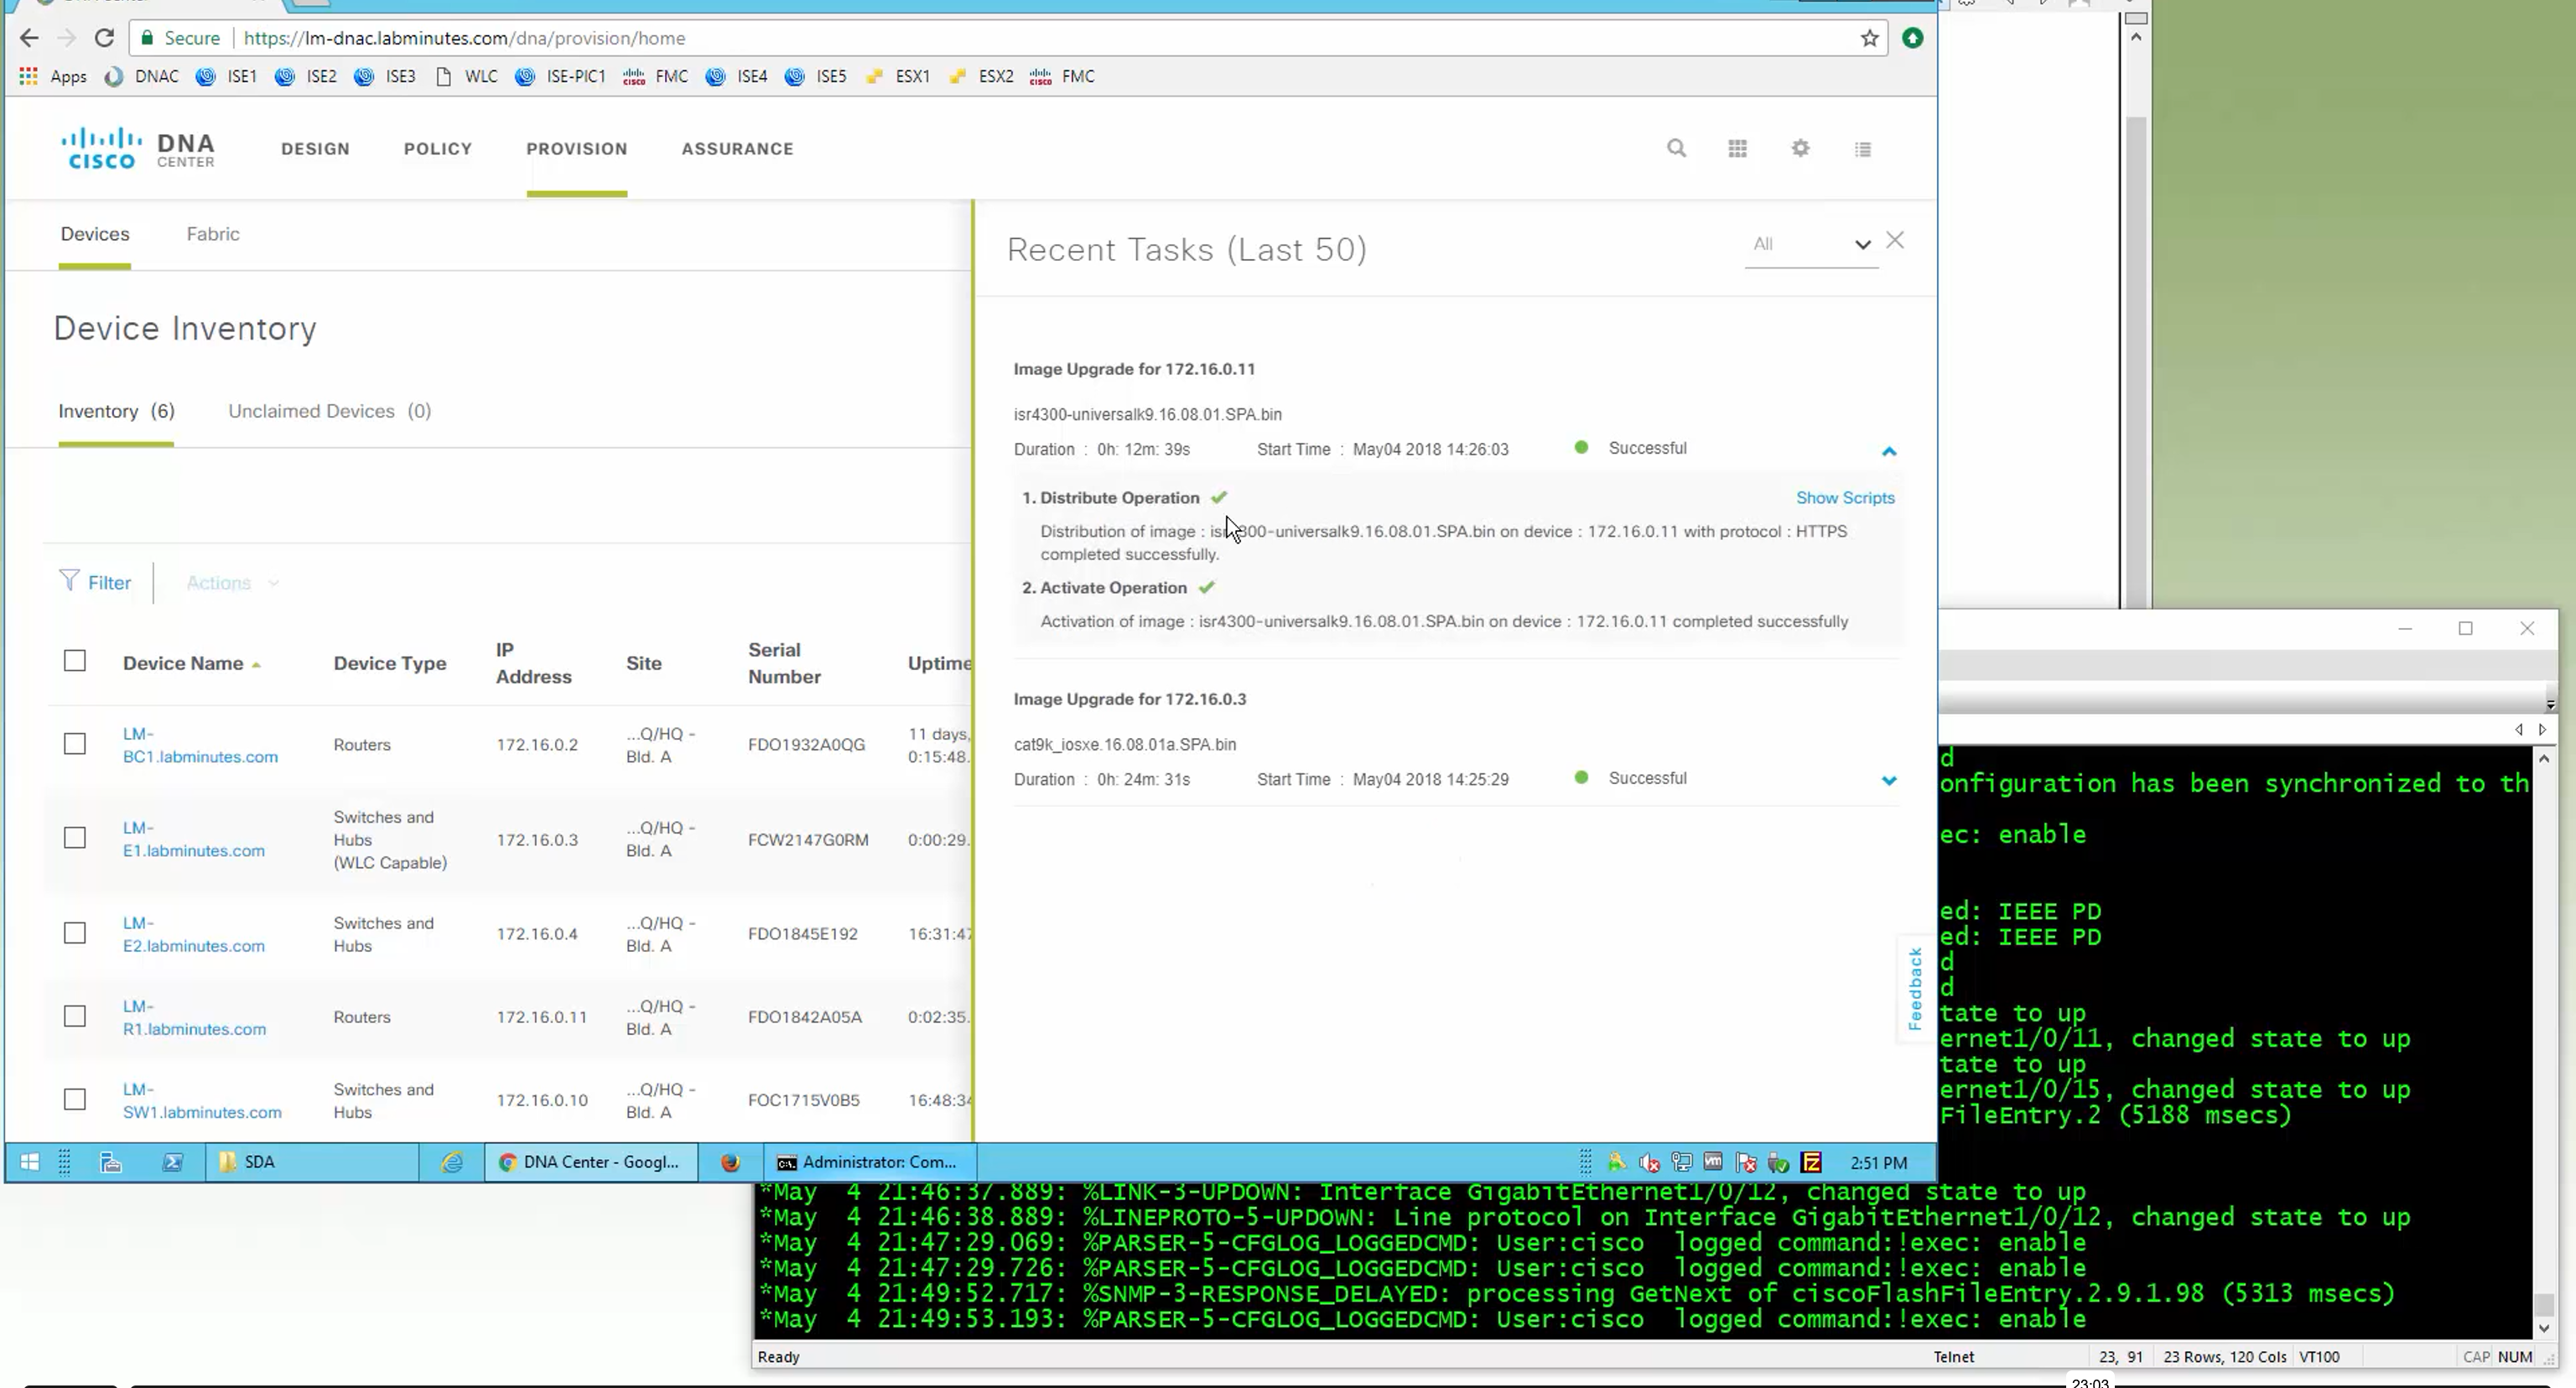Click the recent tasks list icon in header
The width and height of the screenshot is (2576, 1388).
(x=1862, y=149)
